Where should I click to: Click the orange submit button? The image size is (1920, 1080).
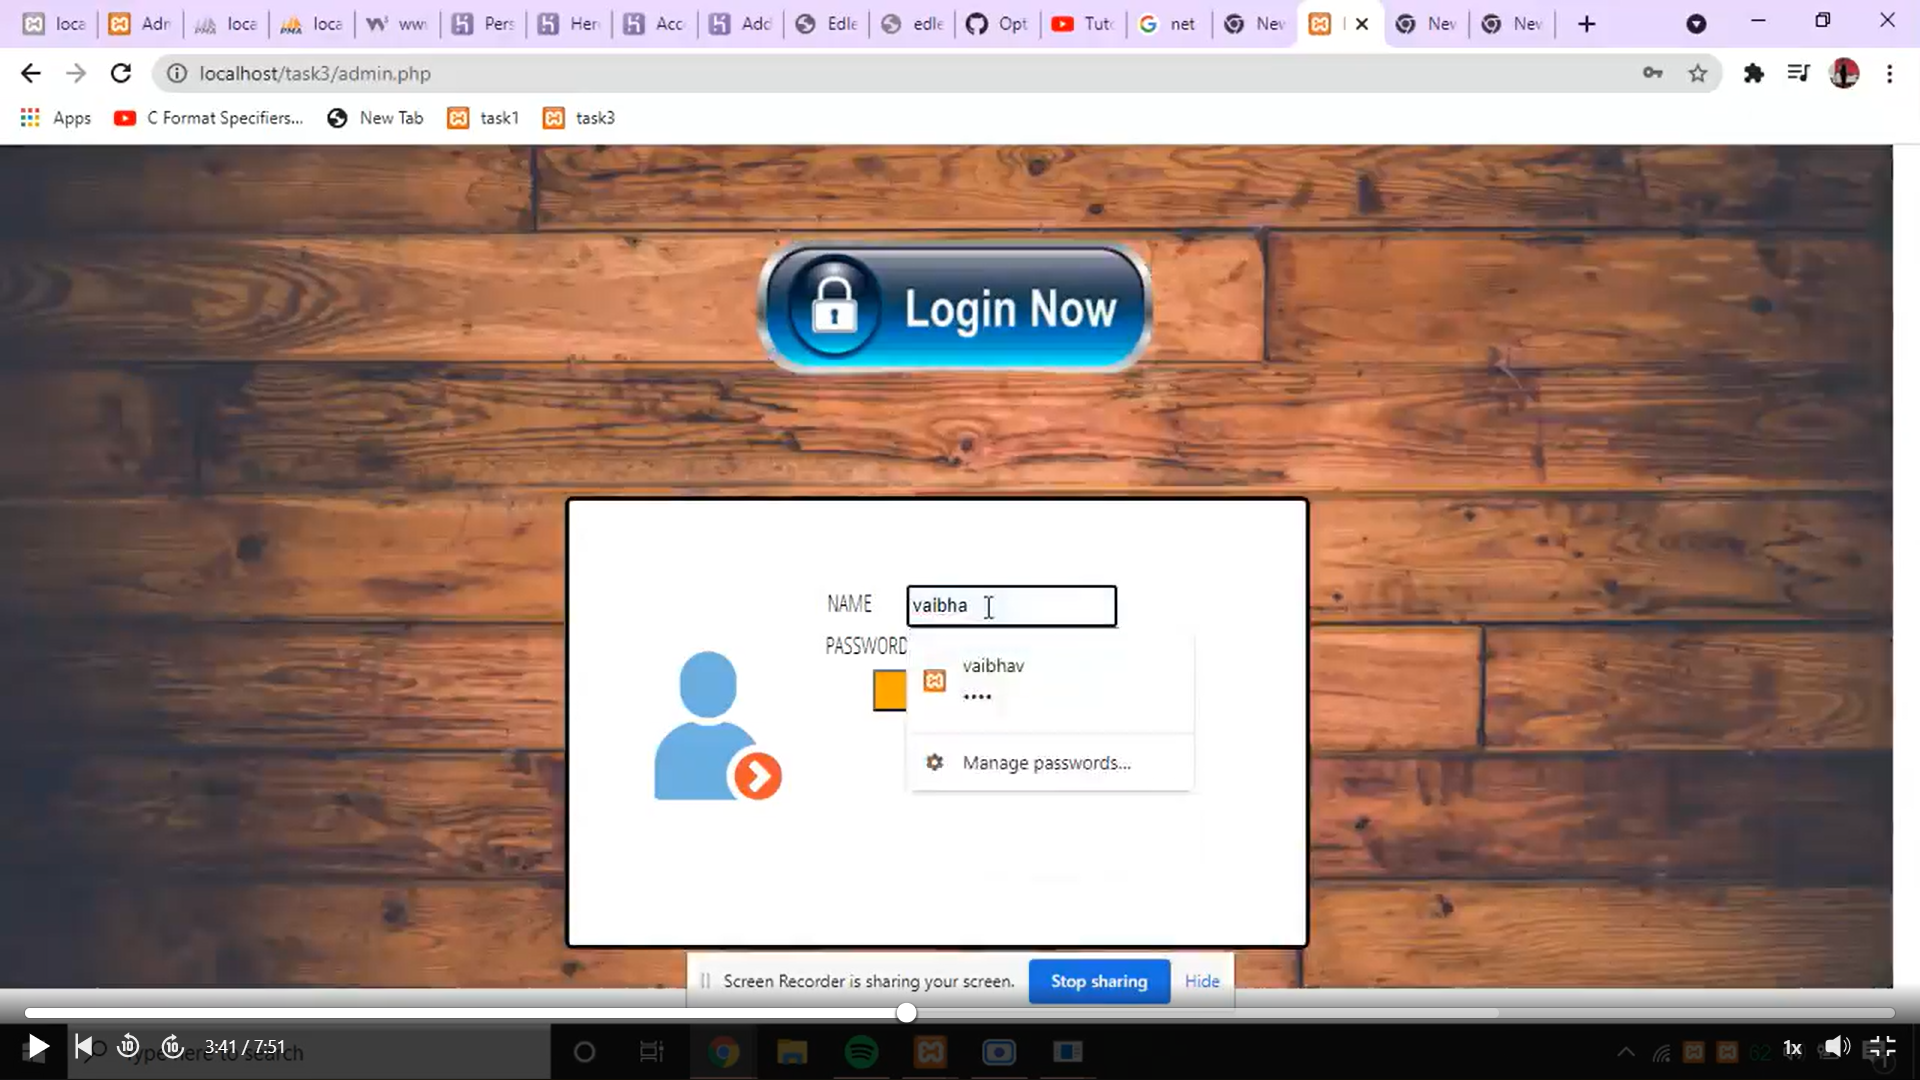click(889, 690)
